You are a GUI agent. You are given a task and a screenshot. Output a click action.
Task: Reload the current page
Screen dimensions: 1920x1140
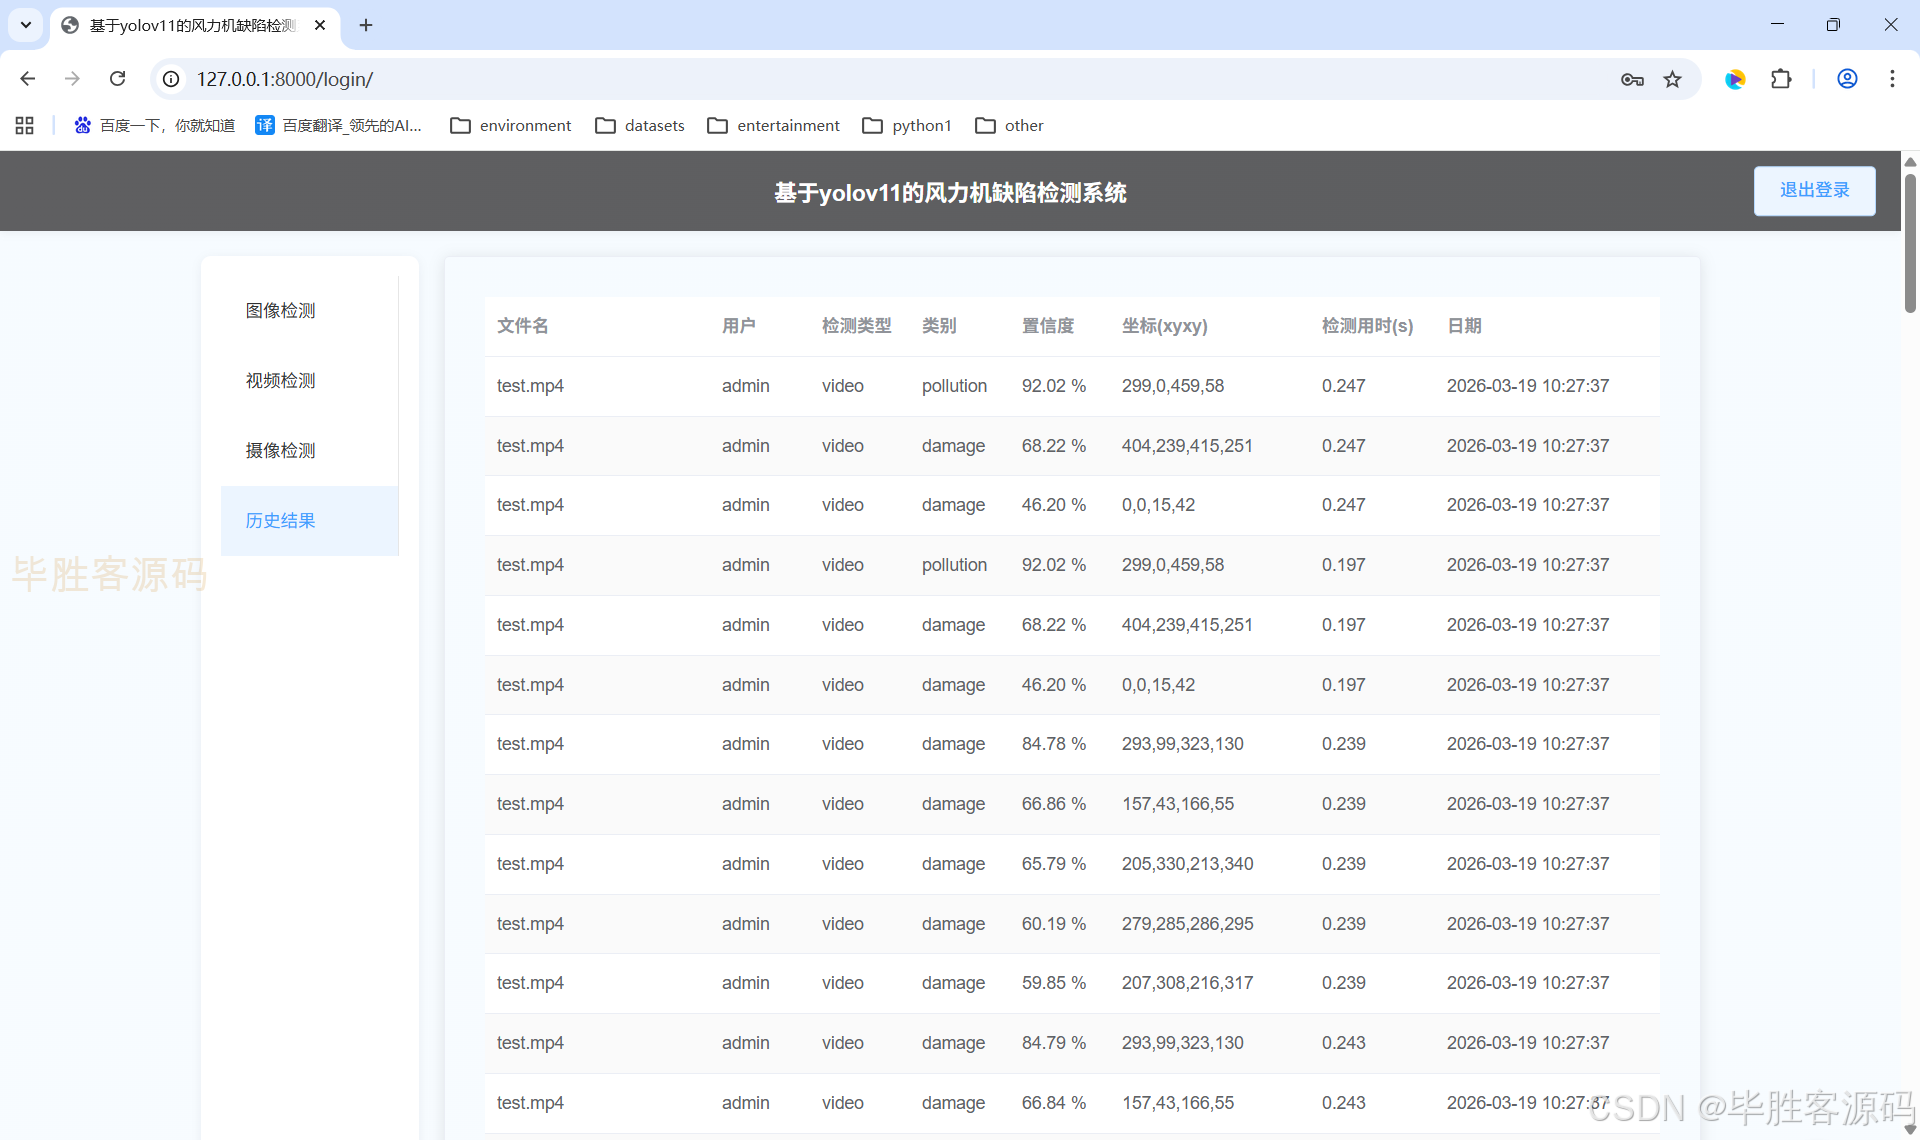click(x=117, y=79)
